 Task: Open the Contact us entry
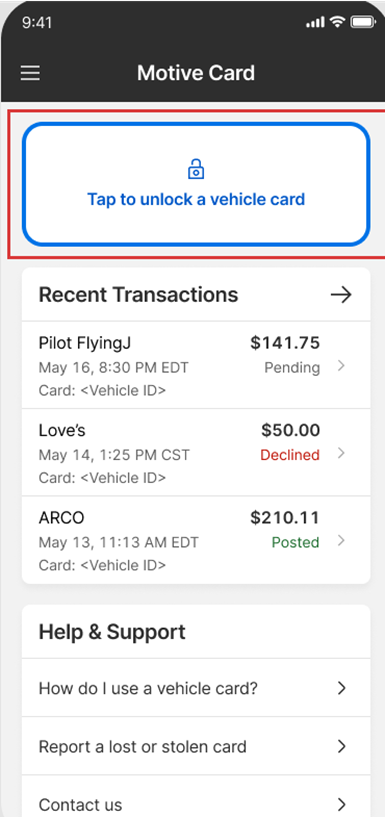coord(196,799)
